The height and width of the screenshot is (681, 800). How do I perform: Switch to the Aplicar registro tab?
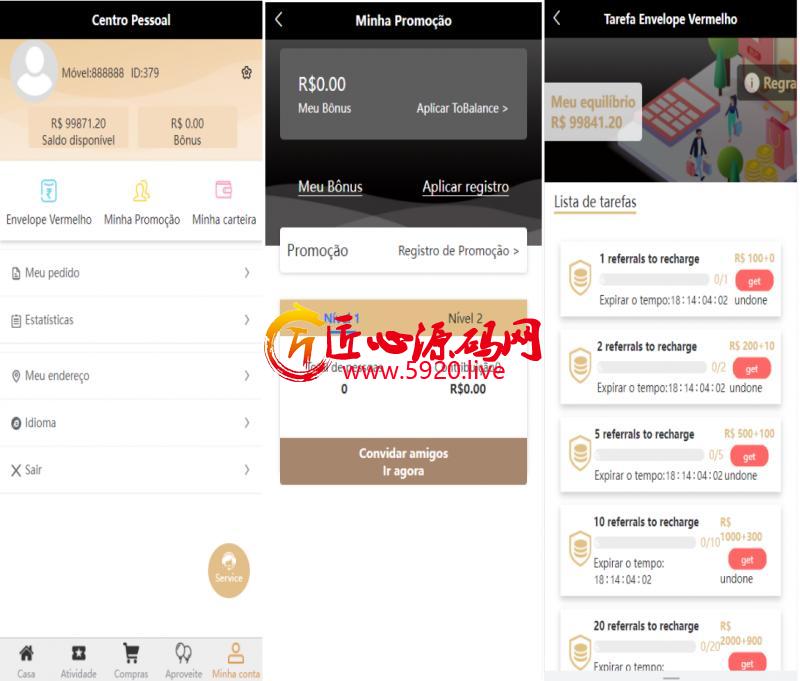[x=465, y=187]
